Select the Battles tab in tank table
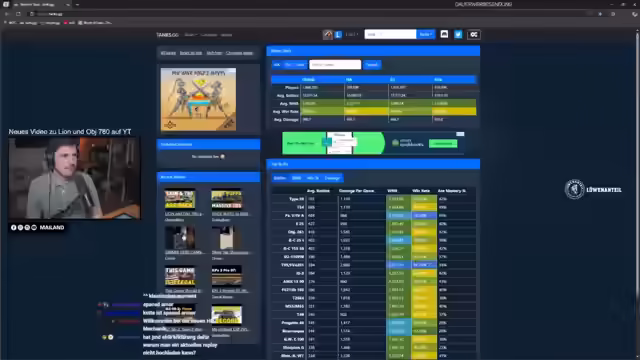The width and height of the screenshot is (640, 360). [x=280, y=178]
